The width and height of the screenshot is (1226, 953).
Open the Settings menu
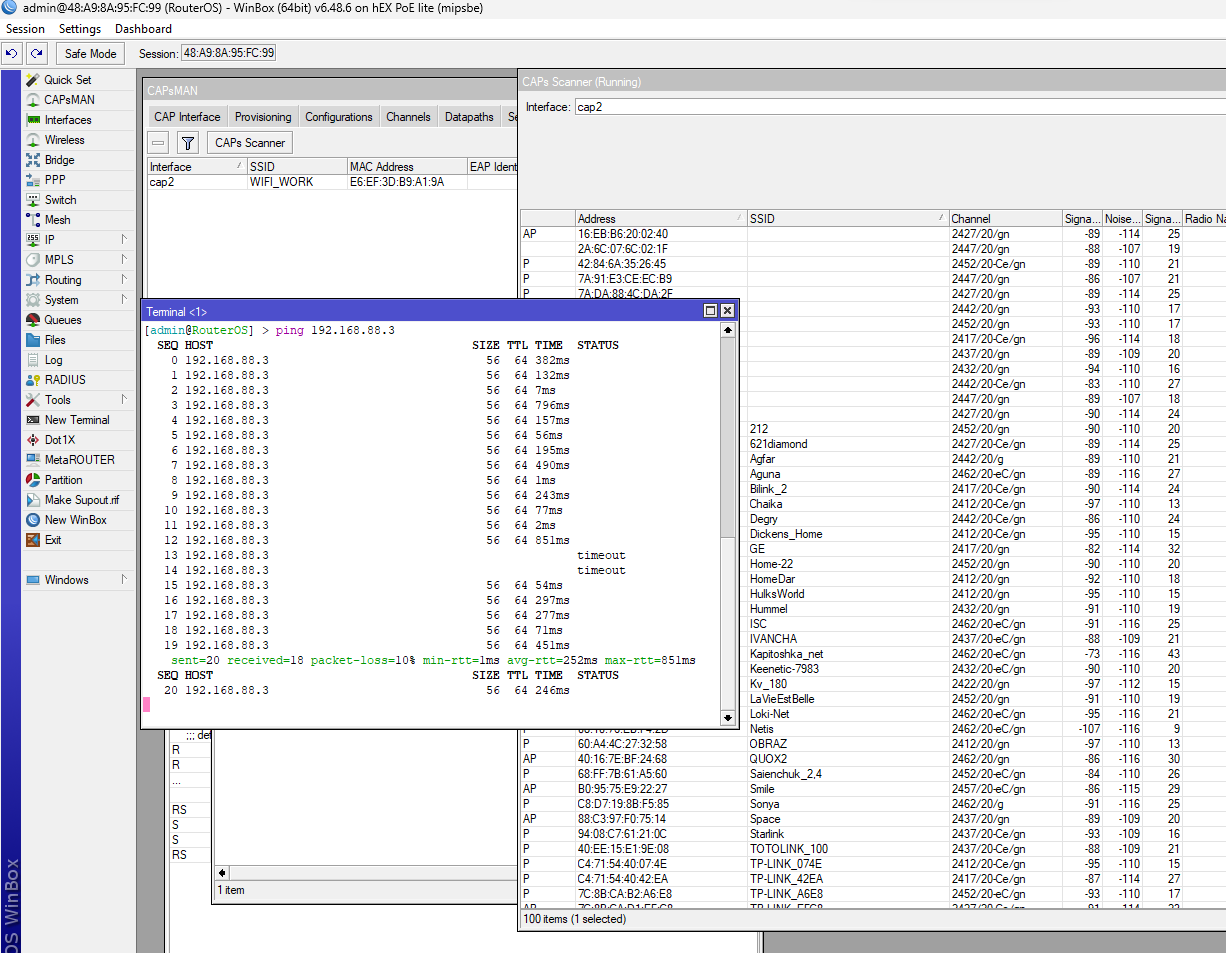point(80,29)
